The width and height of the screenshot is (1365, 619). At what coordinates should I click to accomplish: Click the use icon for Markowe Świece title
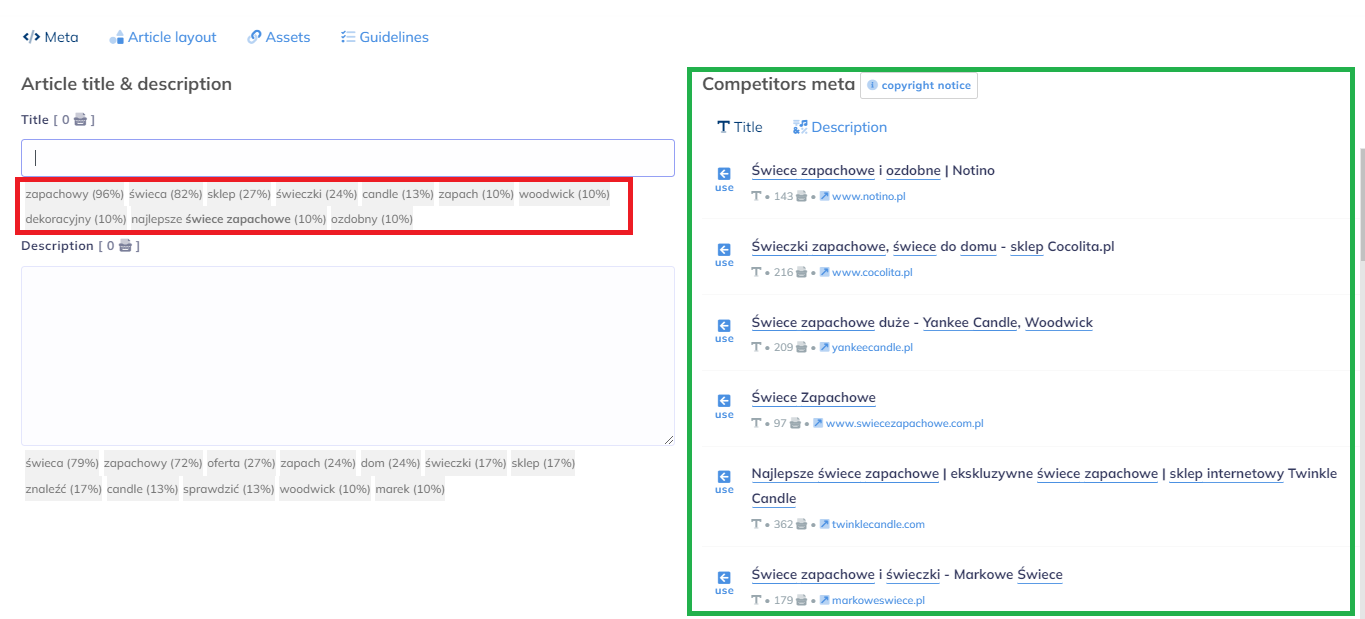point(724,578)
